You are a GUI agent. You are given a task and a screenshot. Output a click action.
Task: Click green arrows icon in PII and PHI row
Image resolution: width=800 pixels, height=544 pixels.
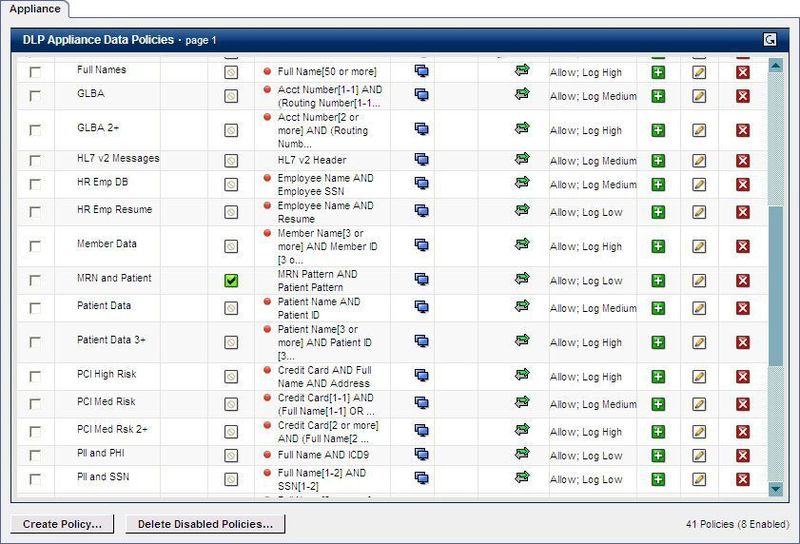522,454
